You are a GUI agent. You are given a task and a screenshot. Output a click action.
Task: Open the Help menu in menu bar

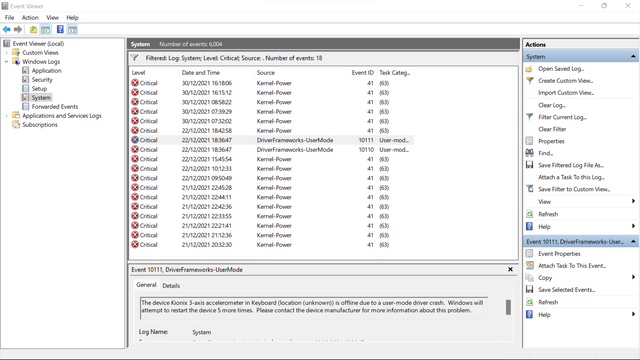[72, 18]
